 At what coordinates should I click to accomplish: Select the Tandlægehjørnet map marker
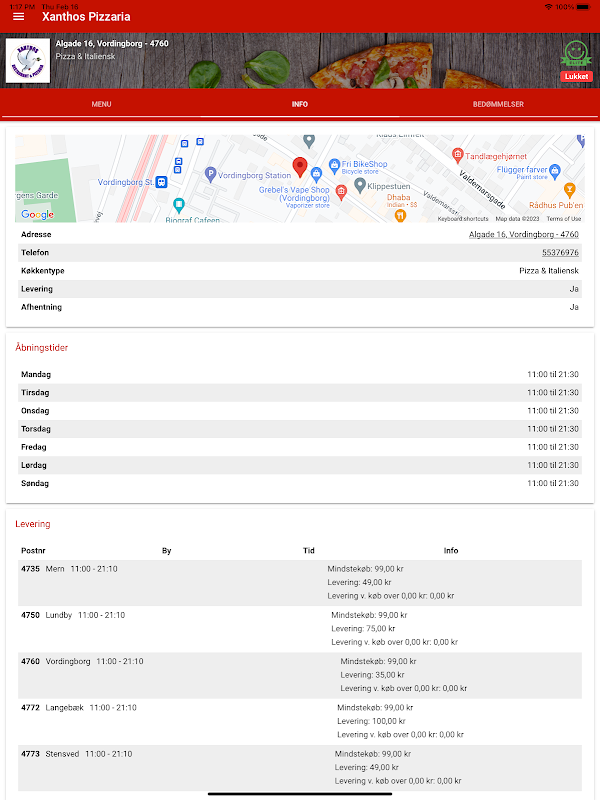458,154
